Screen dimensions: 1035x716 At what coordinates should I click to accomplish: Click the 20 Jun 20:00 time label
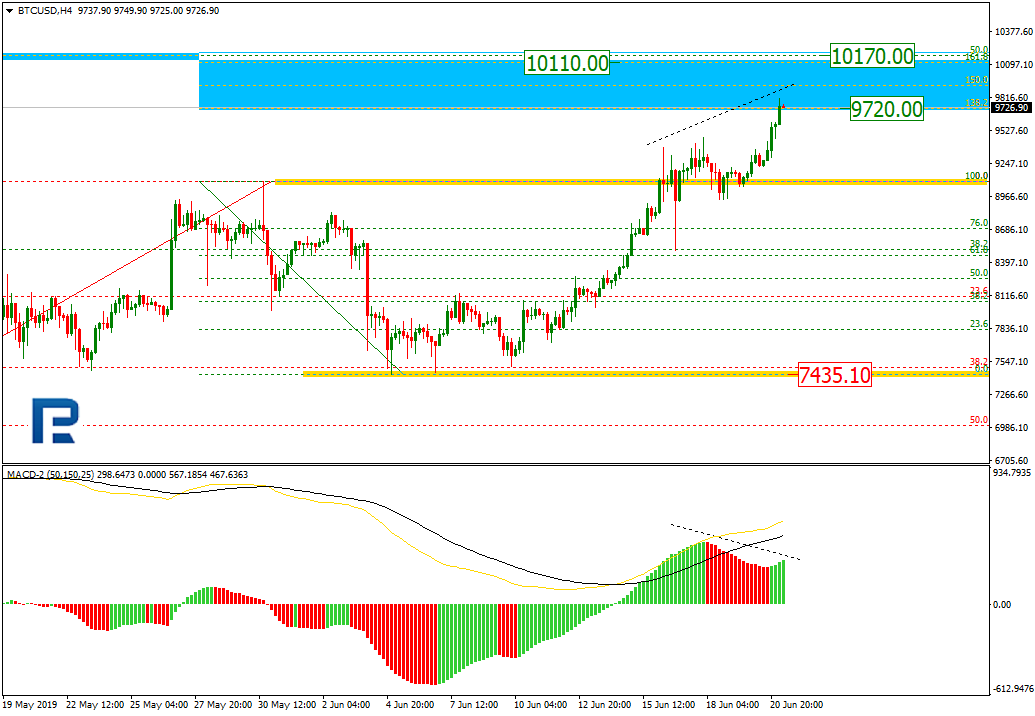[x=797, y=705]
